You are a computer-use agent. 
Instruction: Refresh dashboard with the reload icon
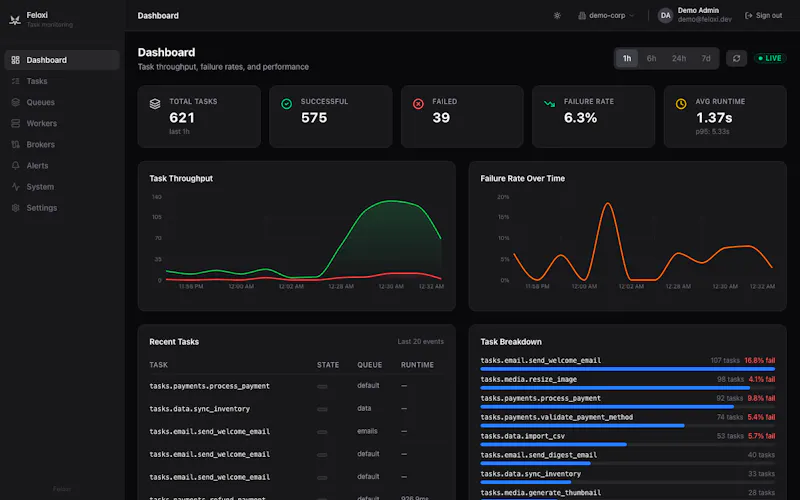pyautogui.click(x=736, y=58)
